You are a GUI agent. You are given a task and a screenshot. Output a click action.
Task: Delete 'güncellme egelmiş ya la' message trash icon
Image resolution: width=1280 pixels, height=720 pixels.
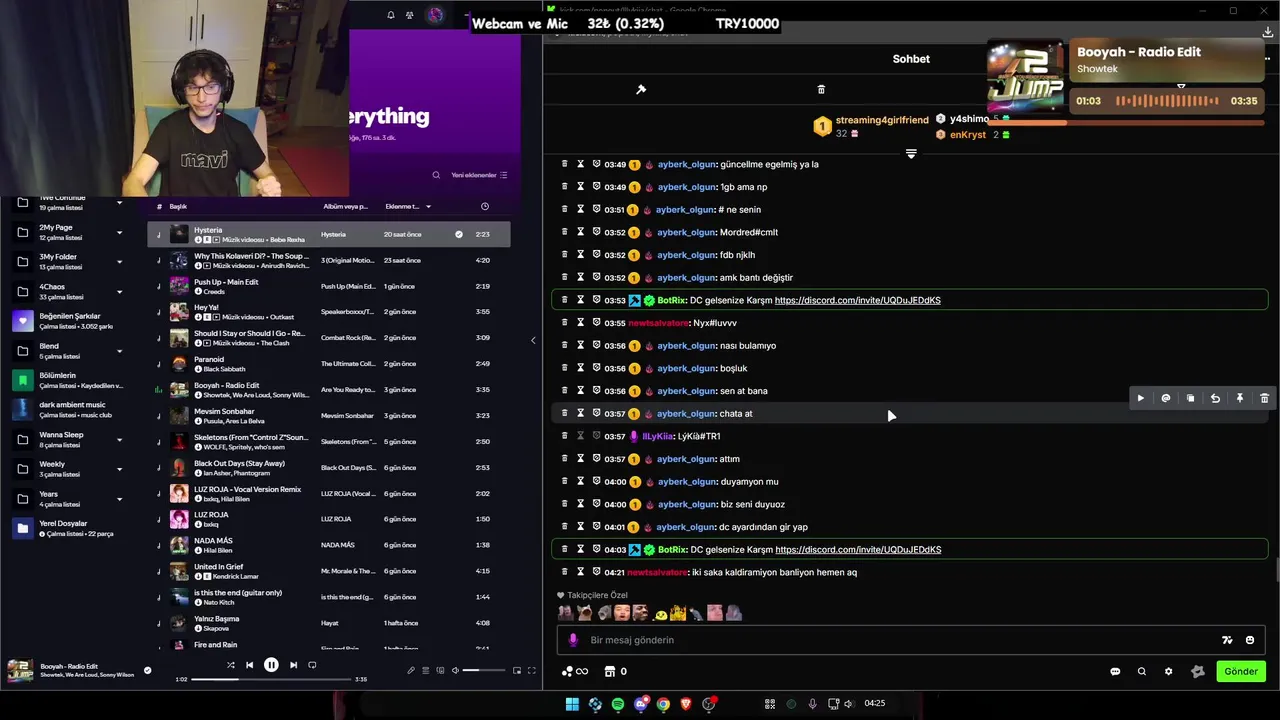[564, 164]
